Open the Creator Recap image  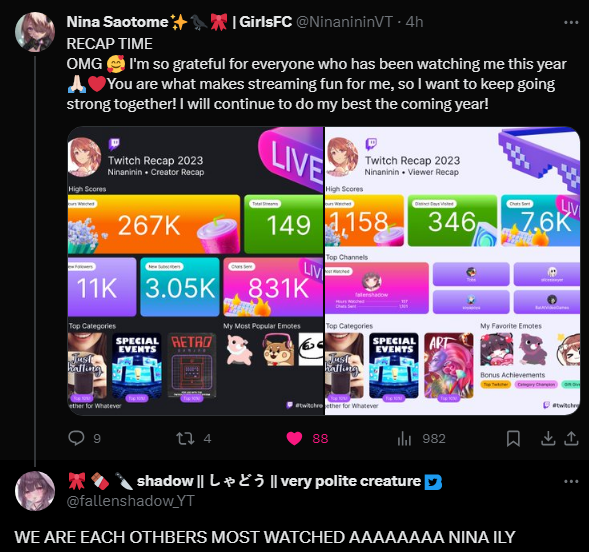[x=195, y=271]
